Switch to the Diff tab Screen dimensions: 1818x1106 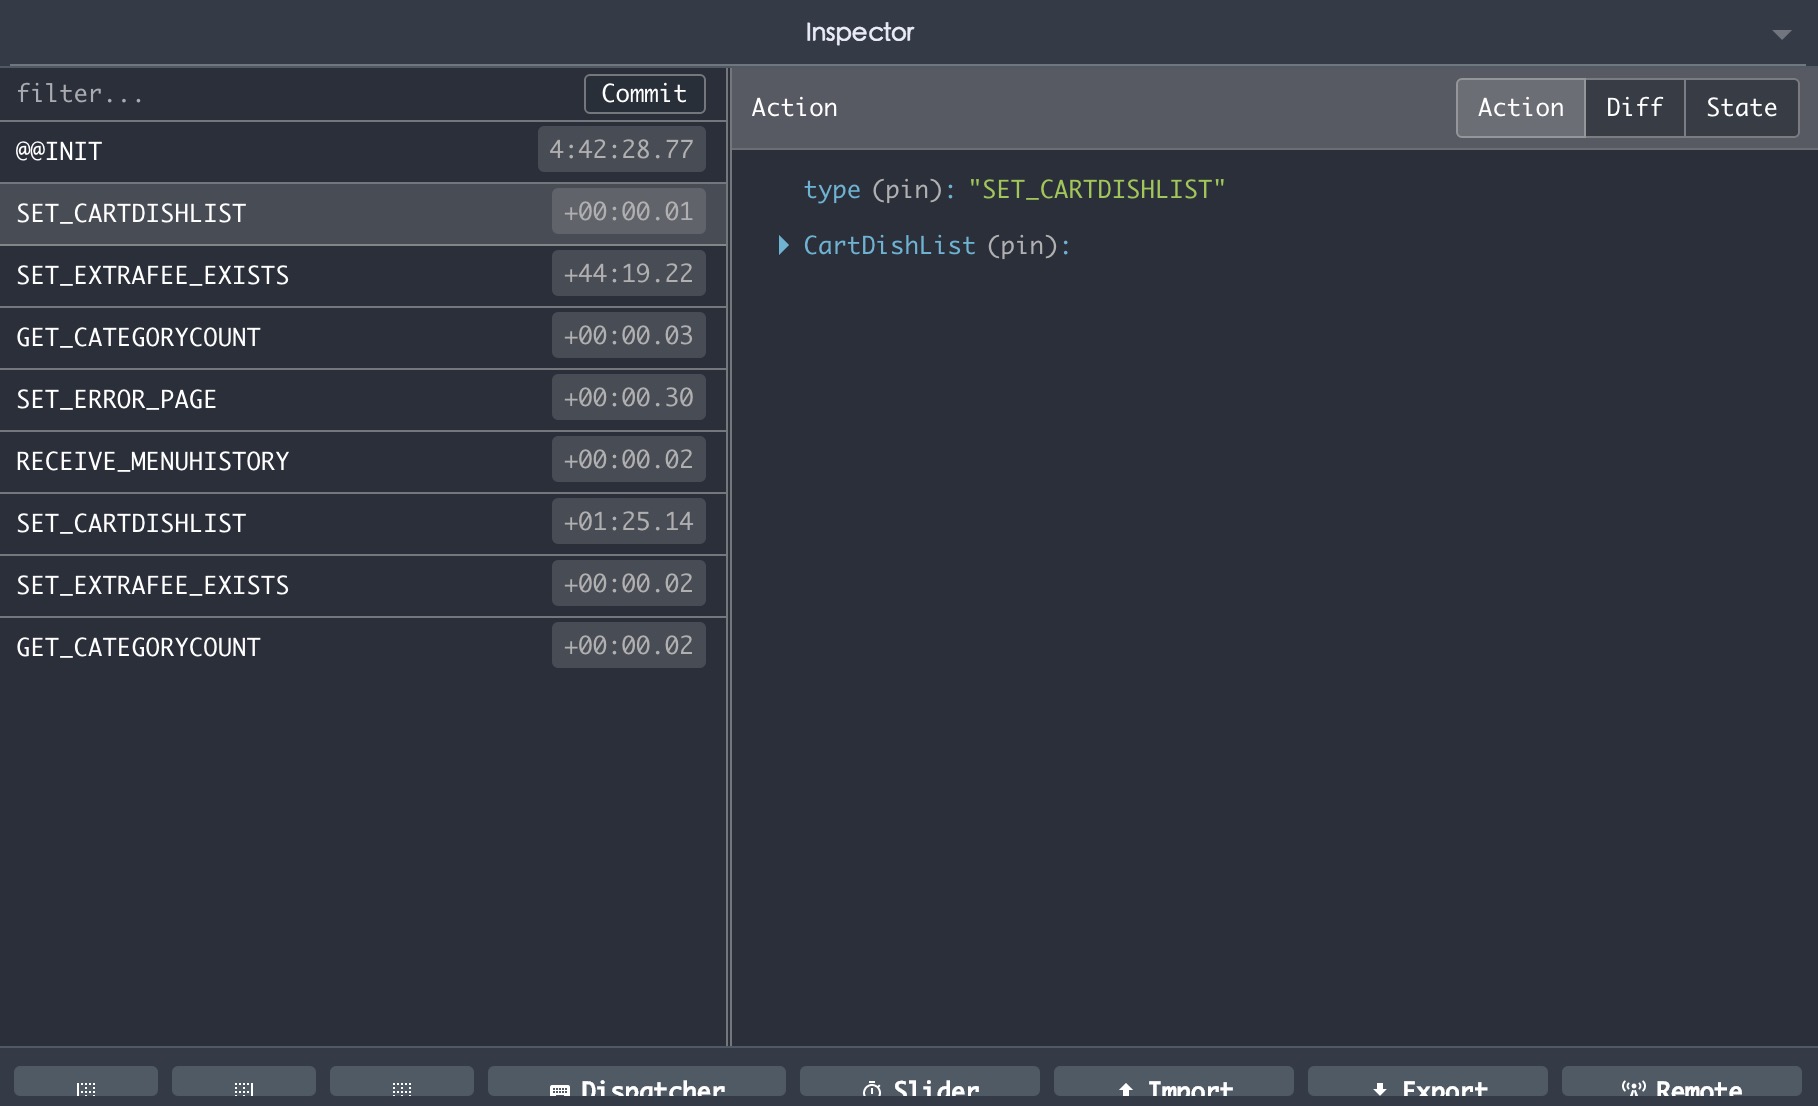point(1634,108)
